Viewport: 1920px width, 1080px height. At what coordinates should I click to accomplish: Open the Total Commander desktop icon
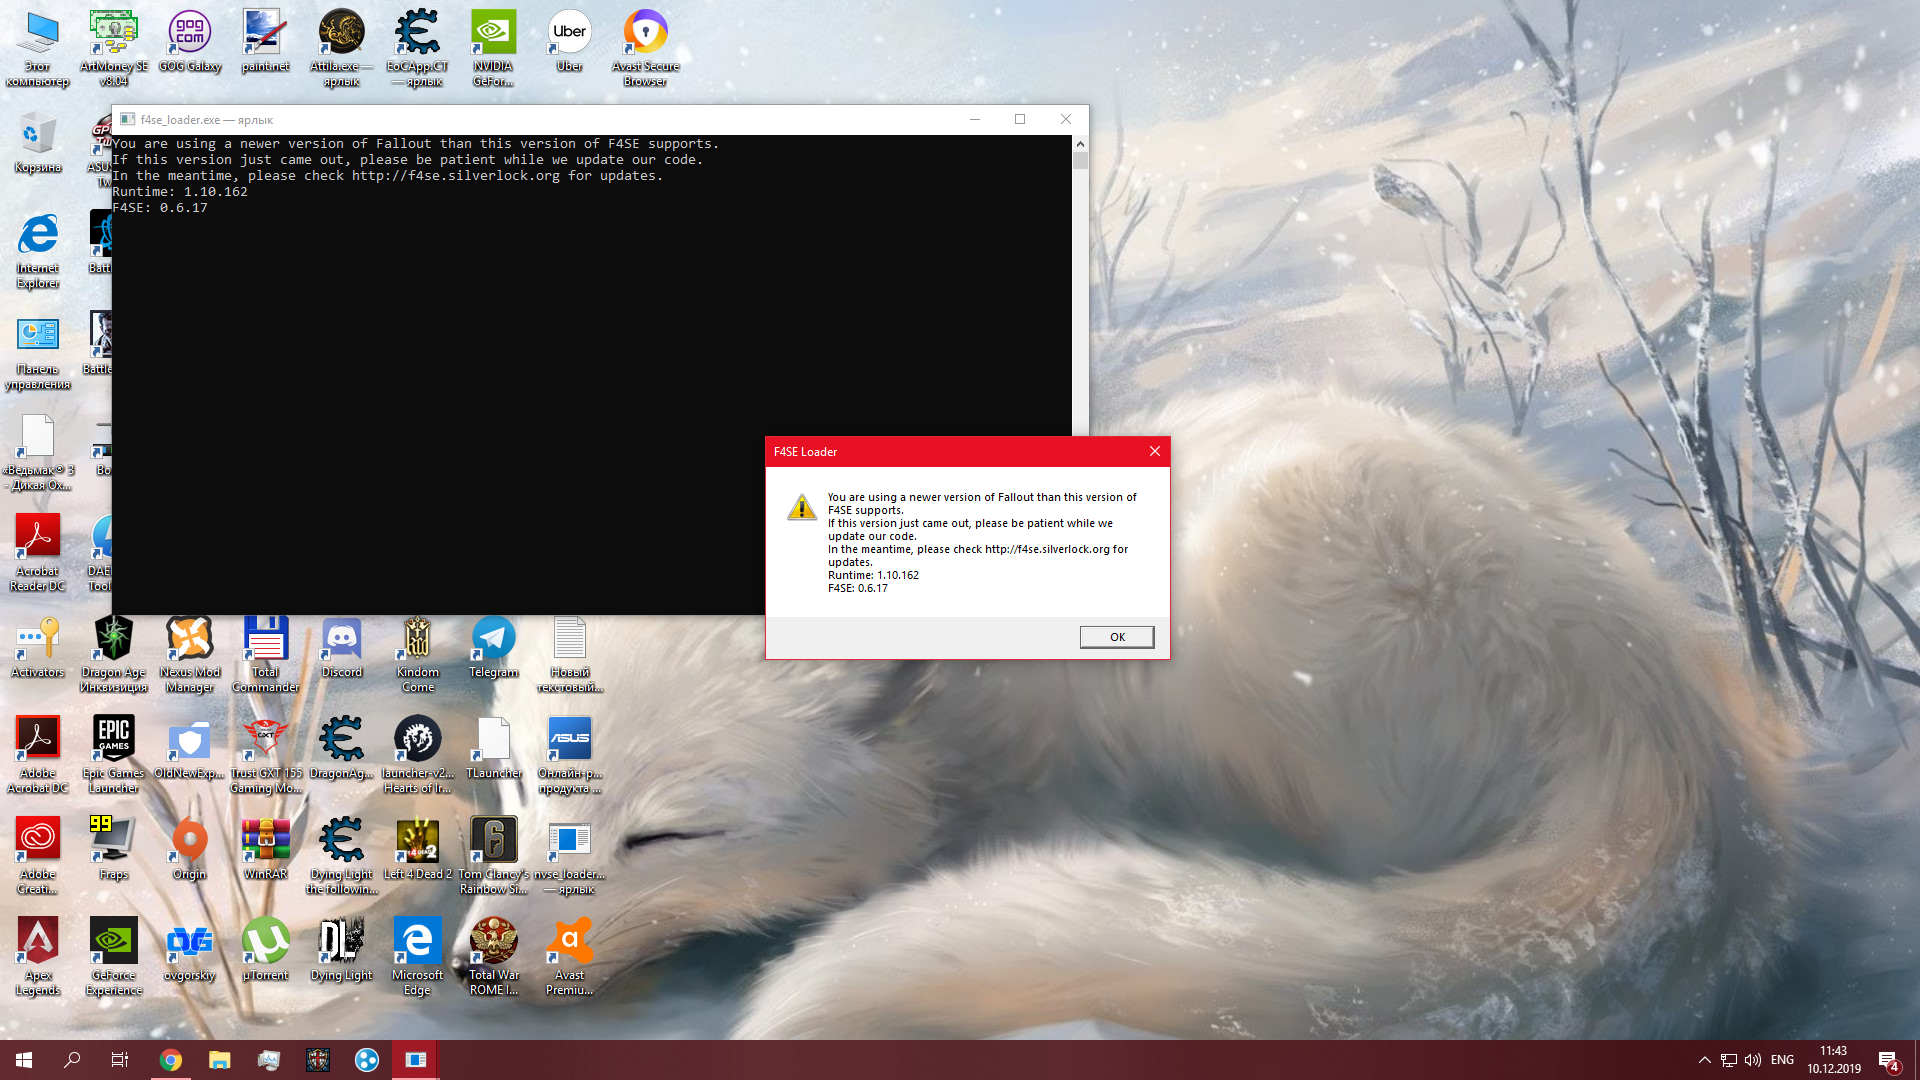265,640
